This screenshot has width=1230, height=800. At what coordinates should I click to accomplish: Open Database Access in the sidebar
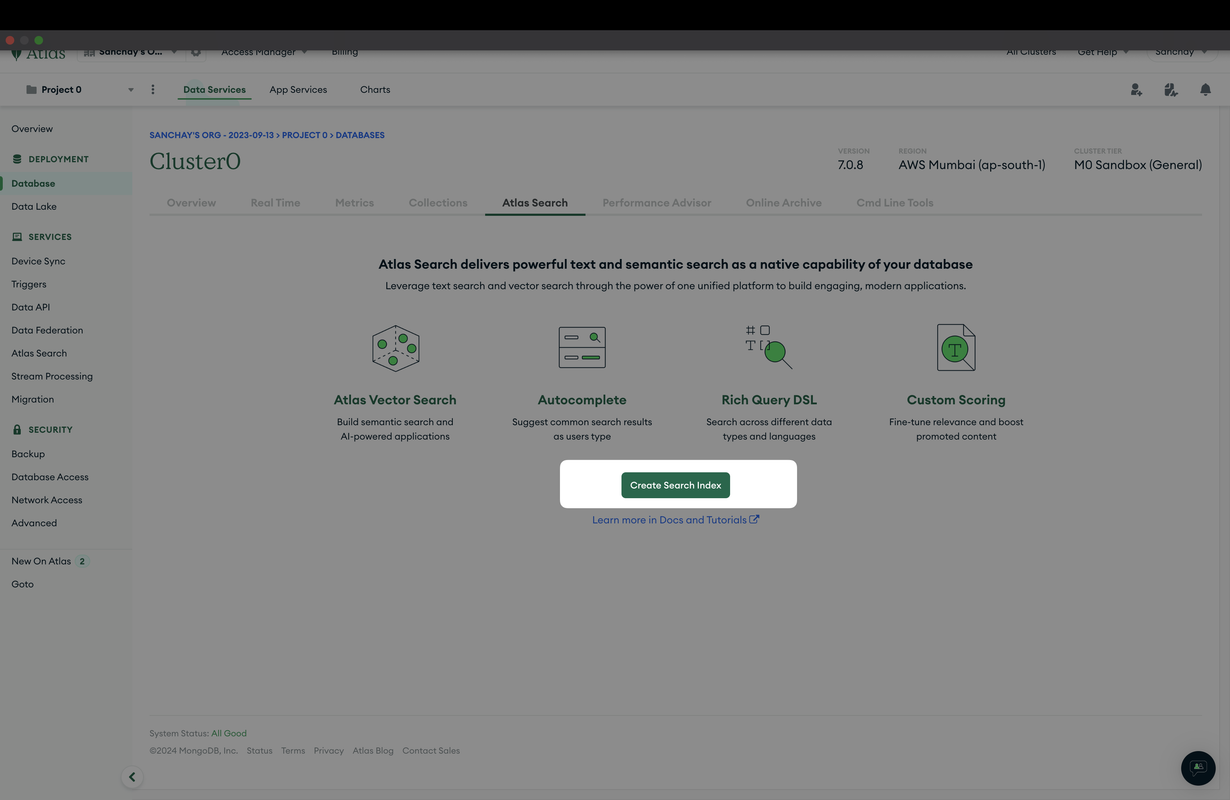50,477
